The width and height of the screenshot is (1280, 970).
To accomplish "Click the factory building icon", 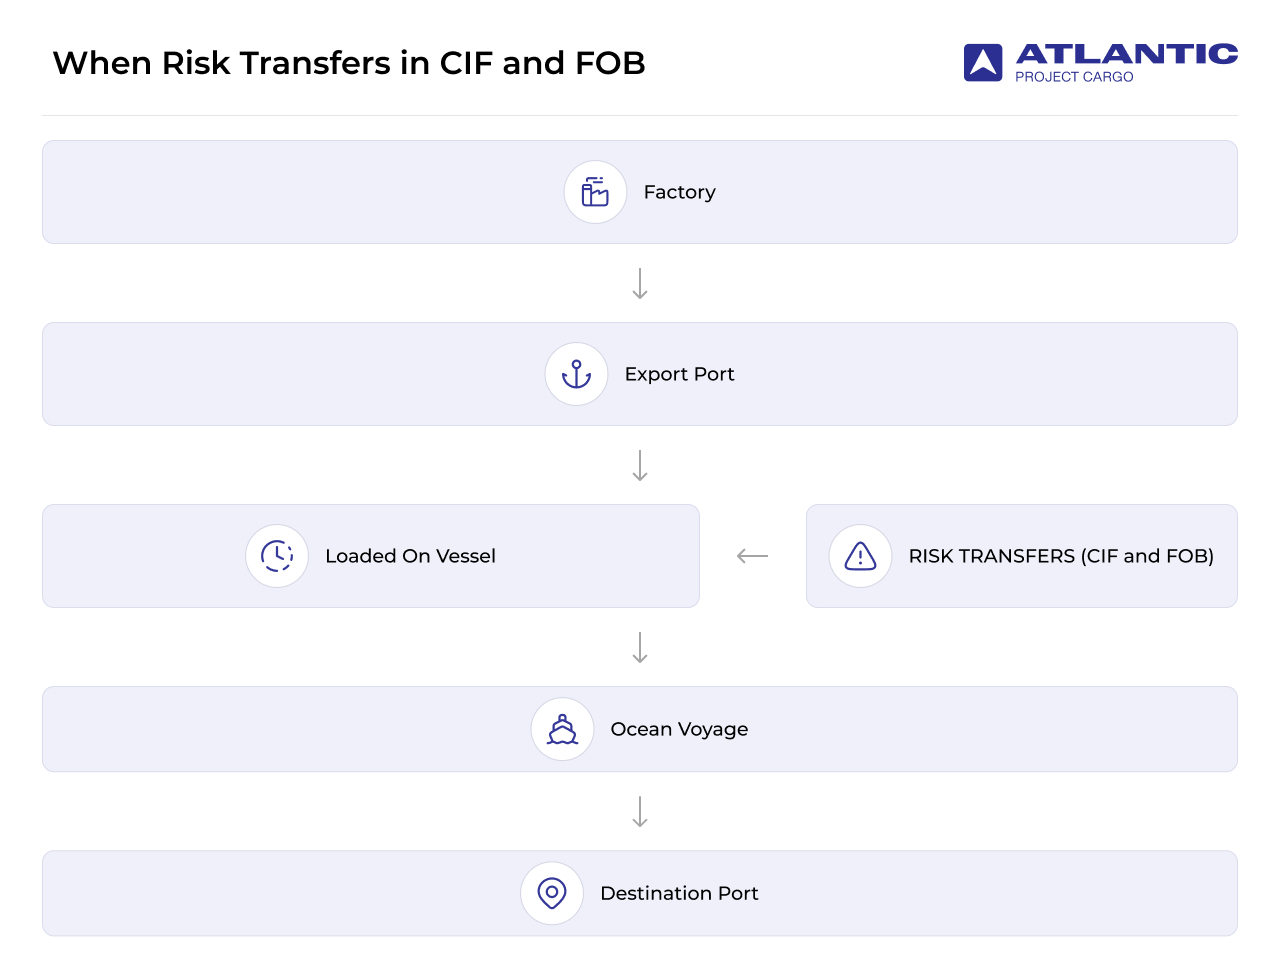I will click(595, 192).
